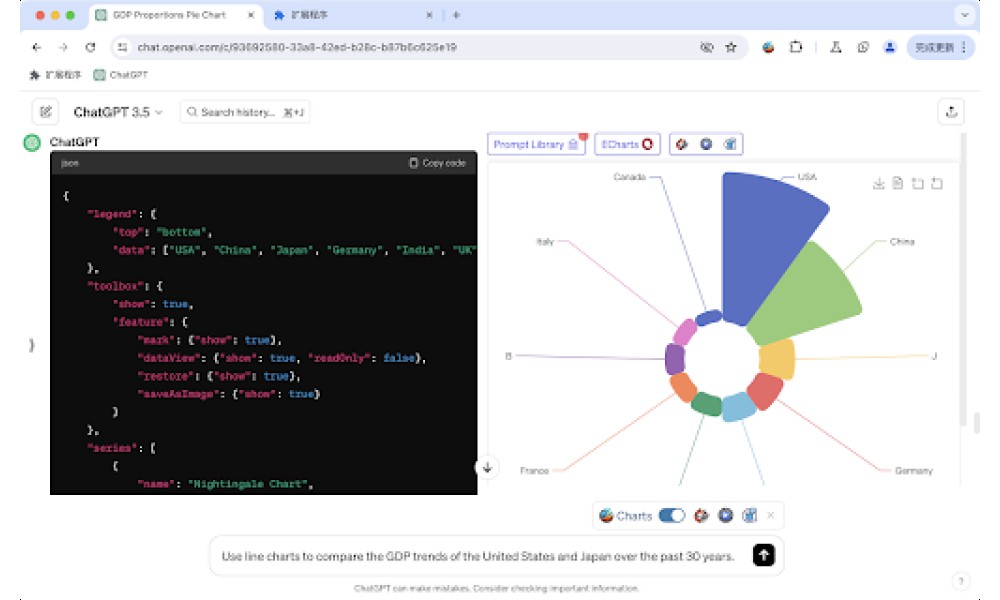The image size is (1000, 600).
Task: Open the Chrome Labs flask icon
Action: (x=835, y=47)
